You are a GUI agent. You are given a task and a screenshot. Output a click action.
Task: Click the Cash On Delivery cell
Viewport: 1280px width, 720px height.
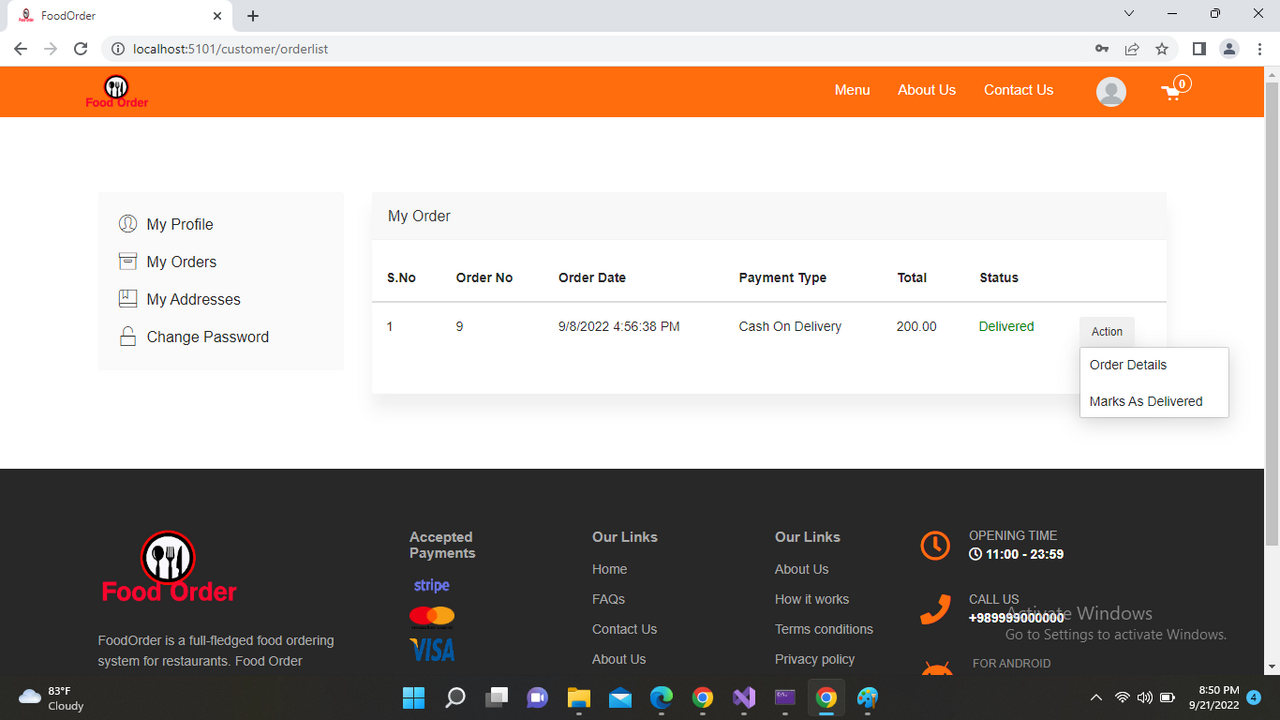790,327
